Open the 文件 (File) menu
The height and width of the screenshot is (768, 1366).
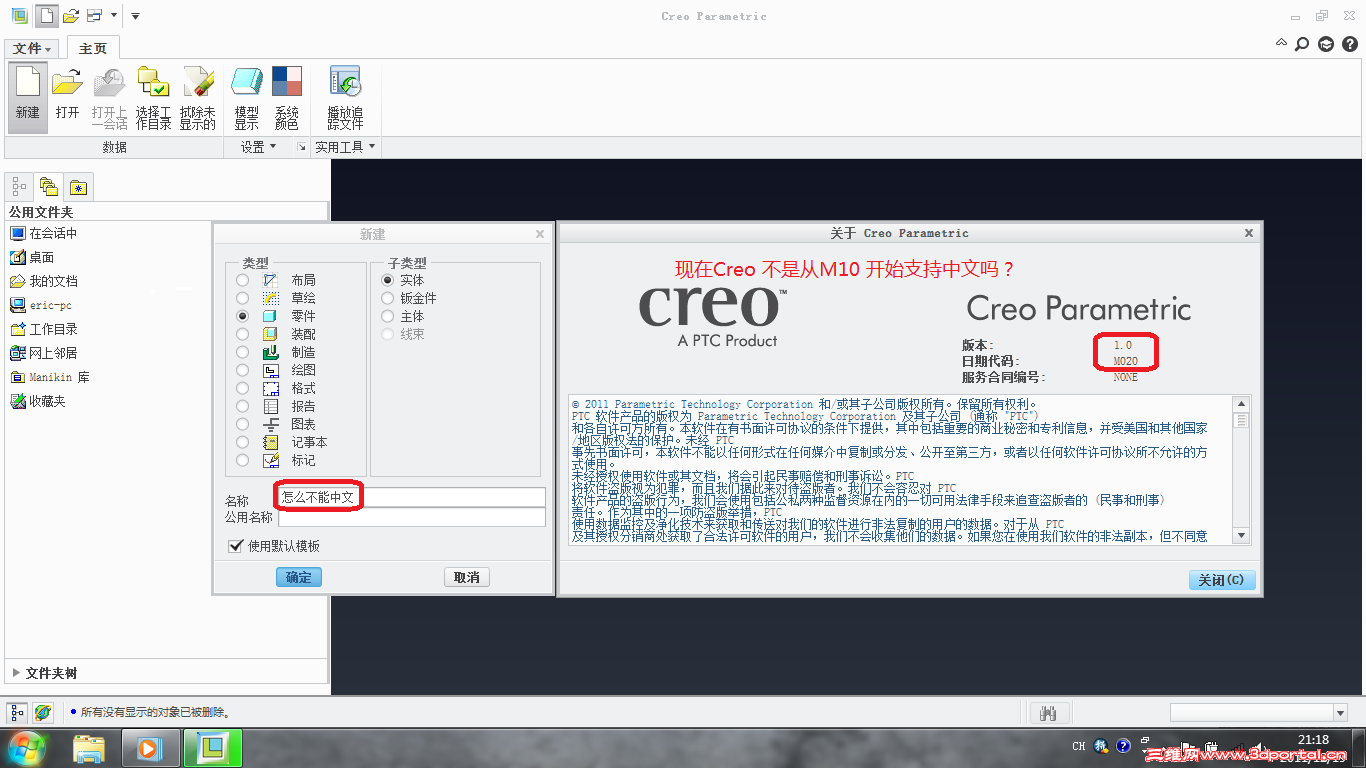coord(31,47)
